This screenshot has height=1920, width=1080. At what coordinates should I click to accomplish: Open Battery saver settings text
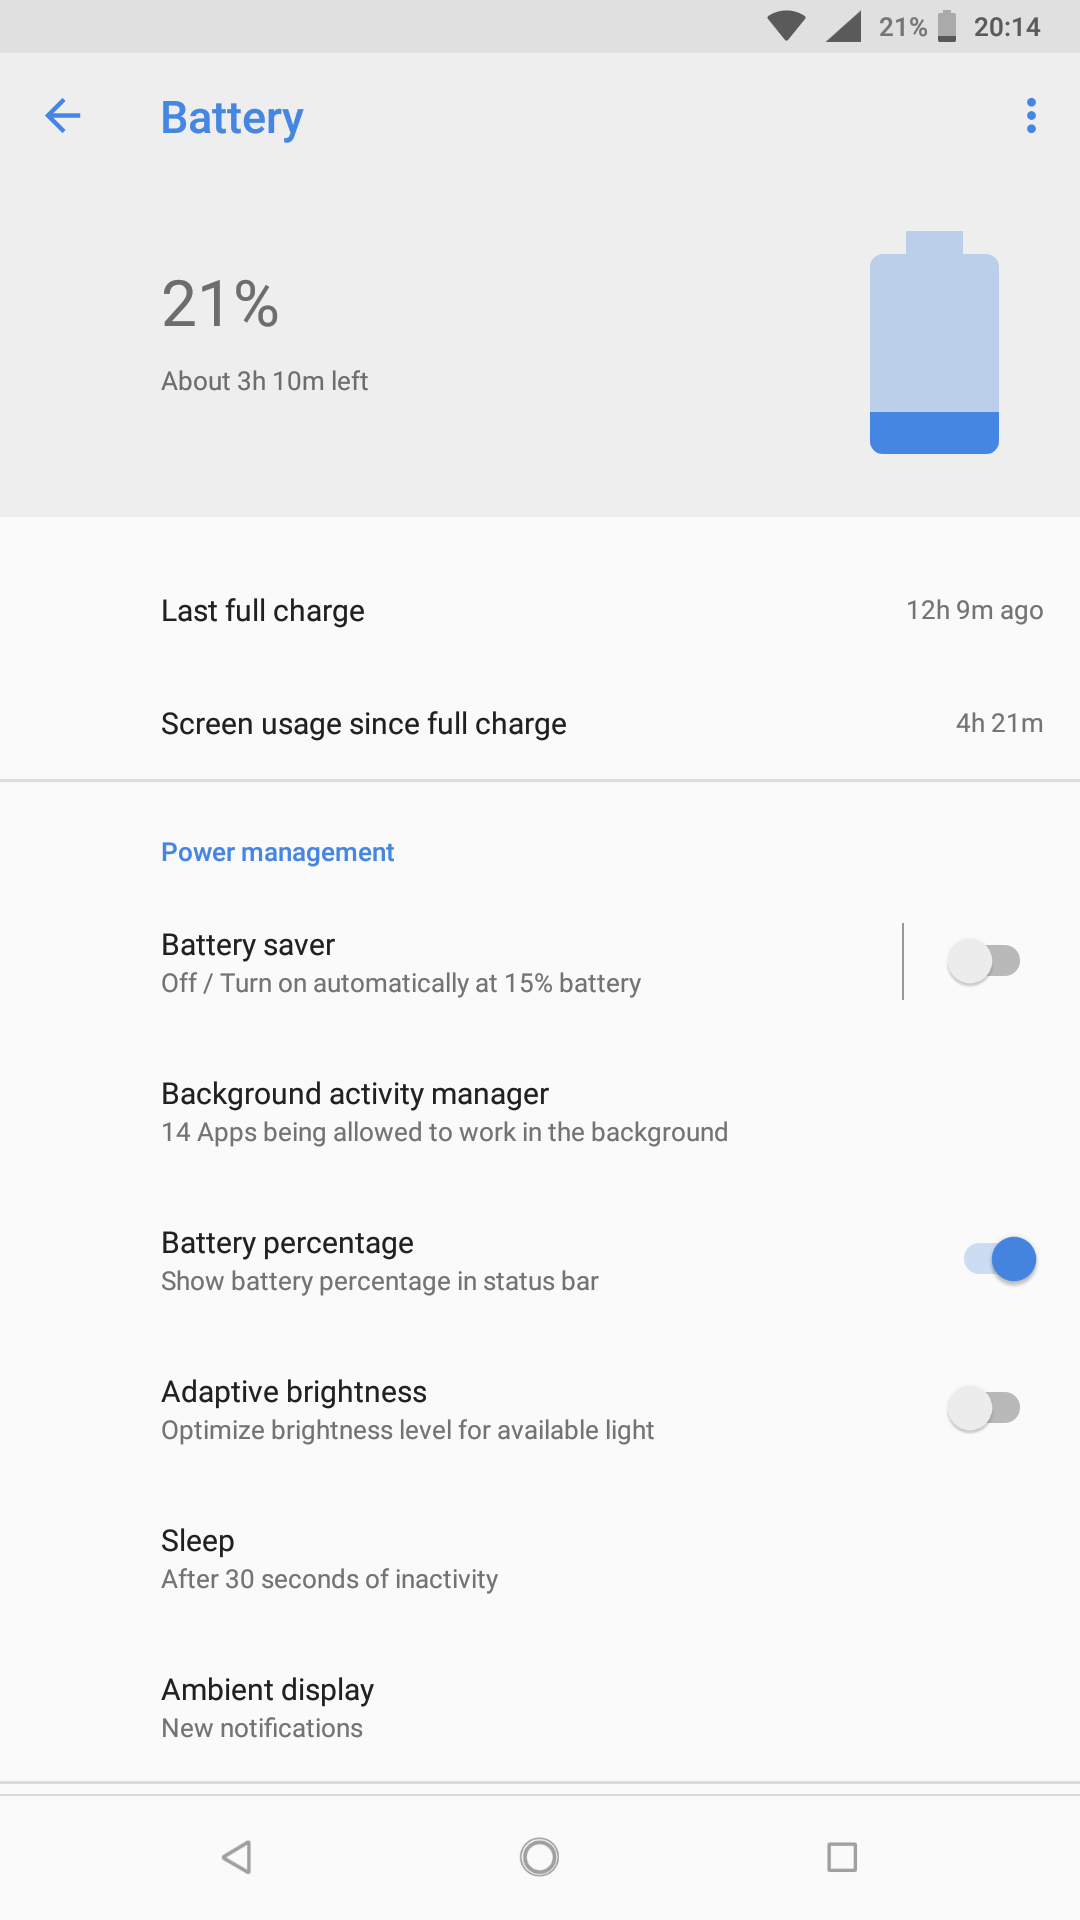400,962
